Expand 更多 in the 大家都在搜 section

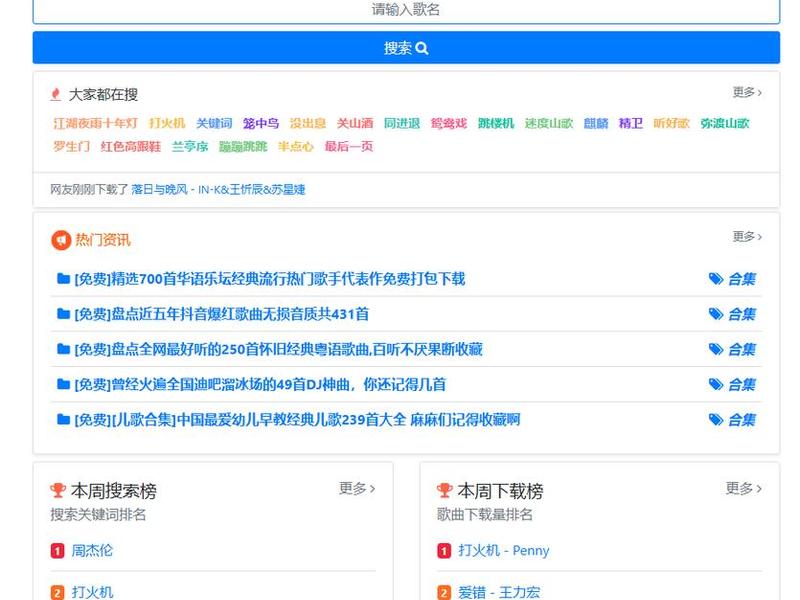747,92
